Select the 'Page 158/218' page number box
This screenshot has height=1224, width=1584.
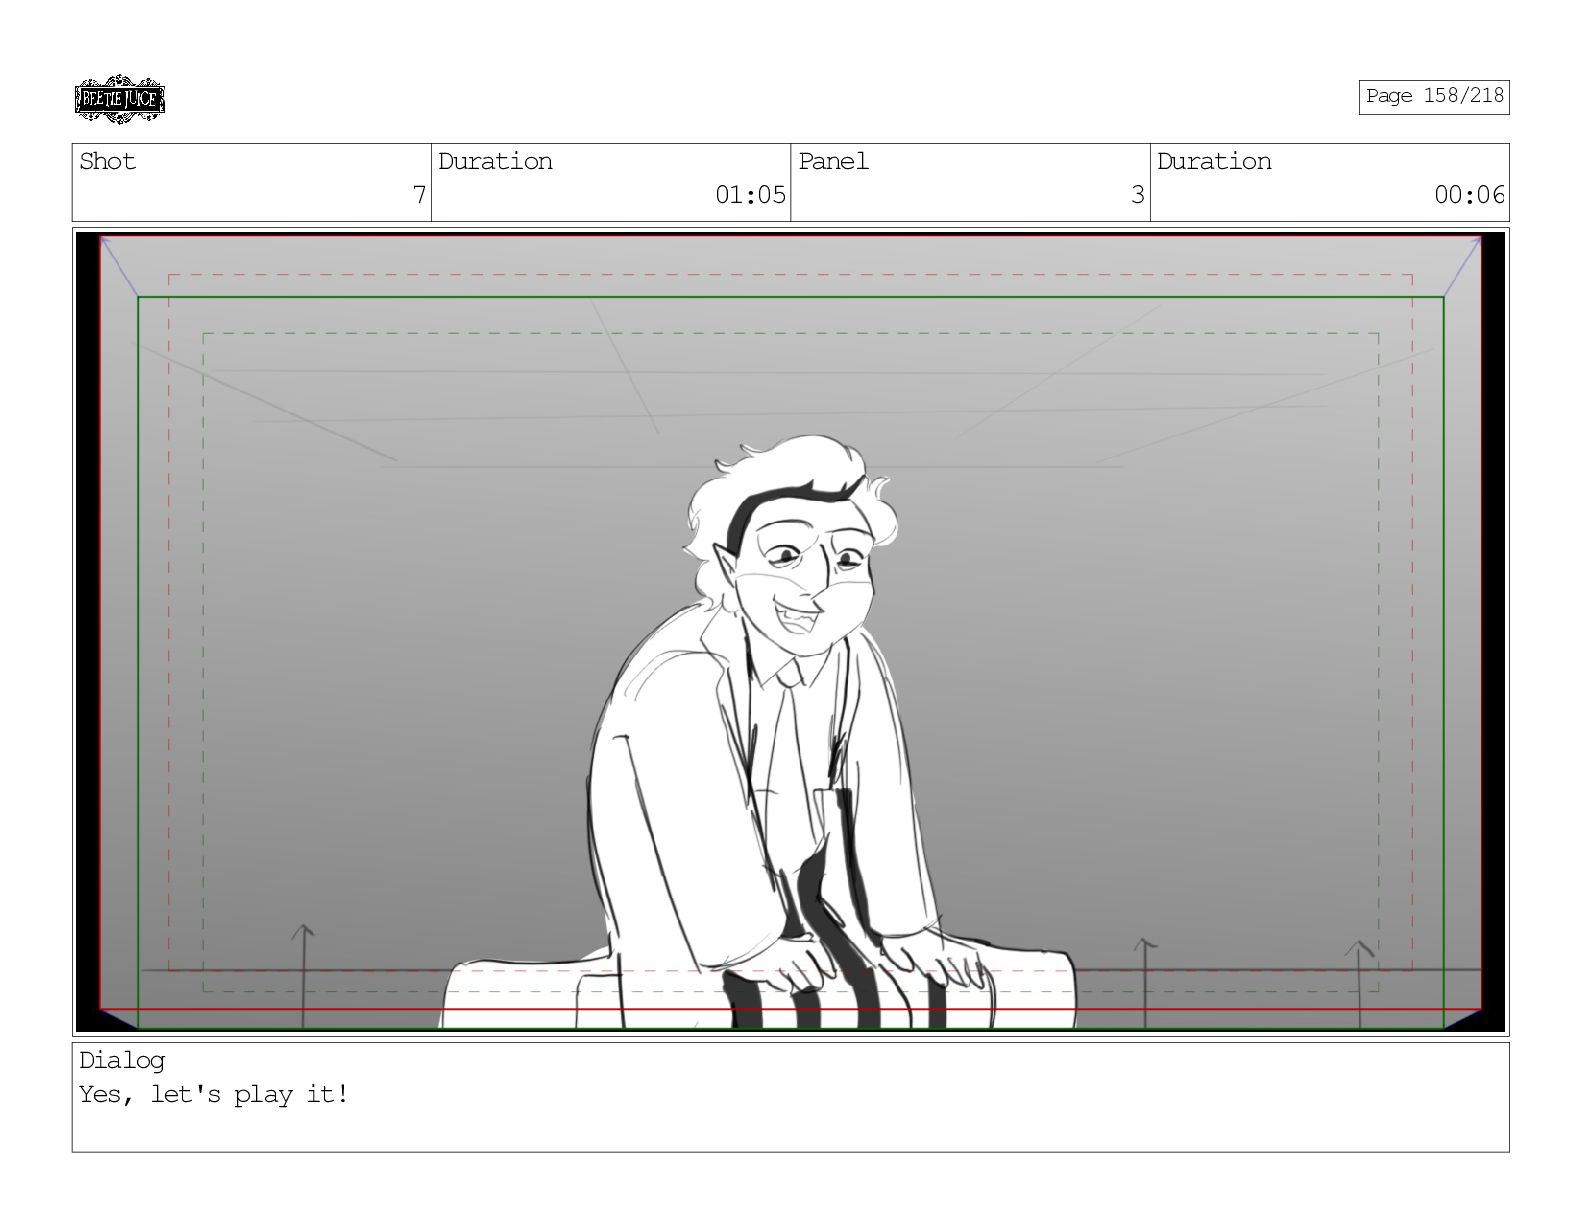point(1433,96)
